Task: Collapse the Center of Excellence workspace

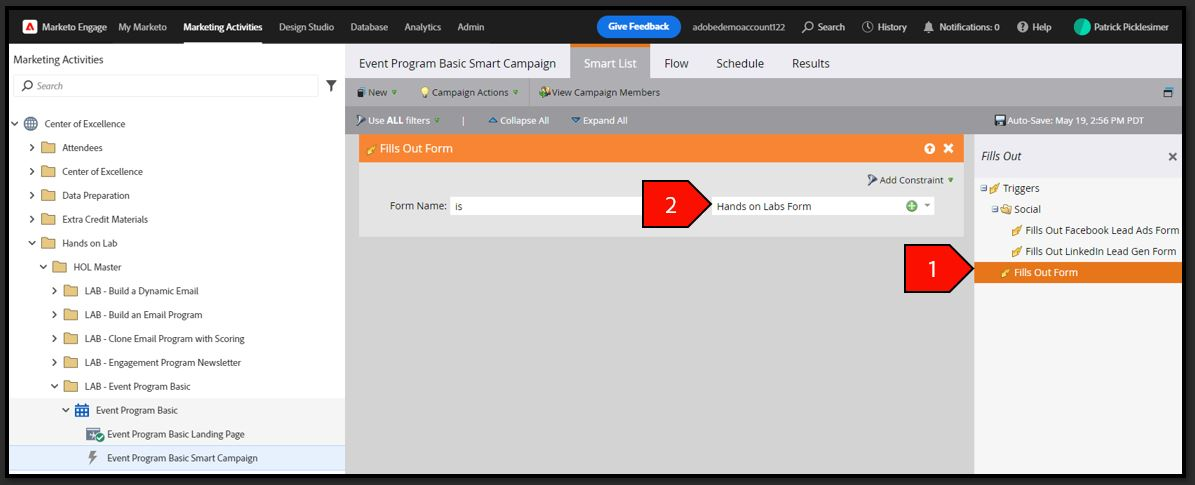Action: click(14, 124)
